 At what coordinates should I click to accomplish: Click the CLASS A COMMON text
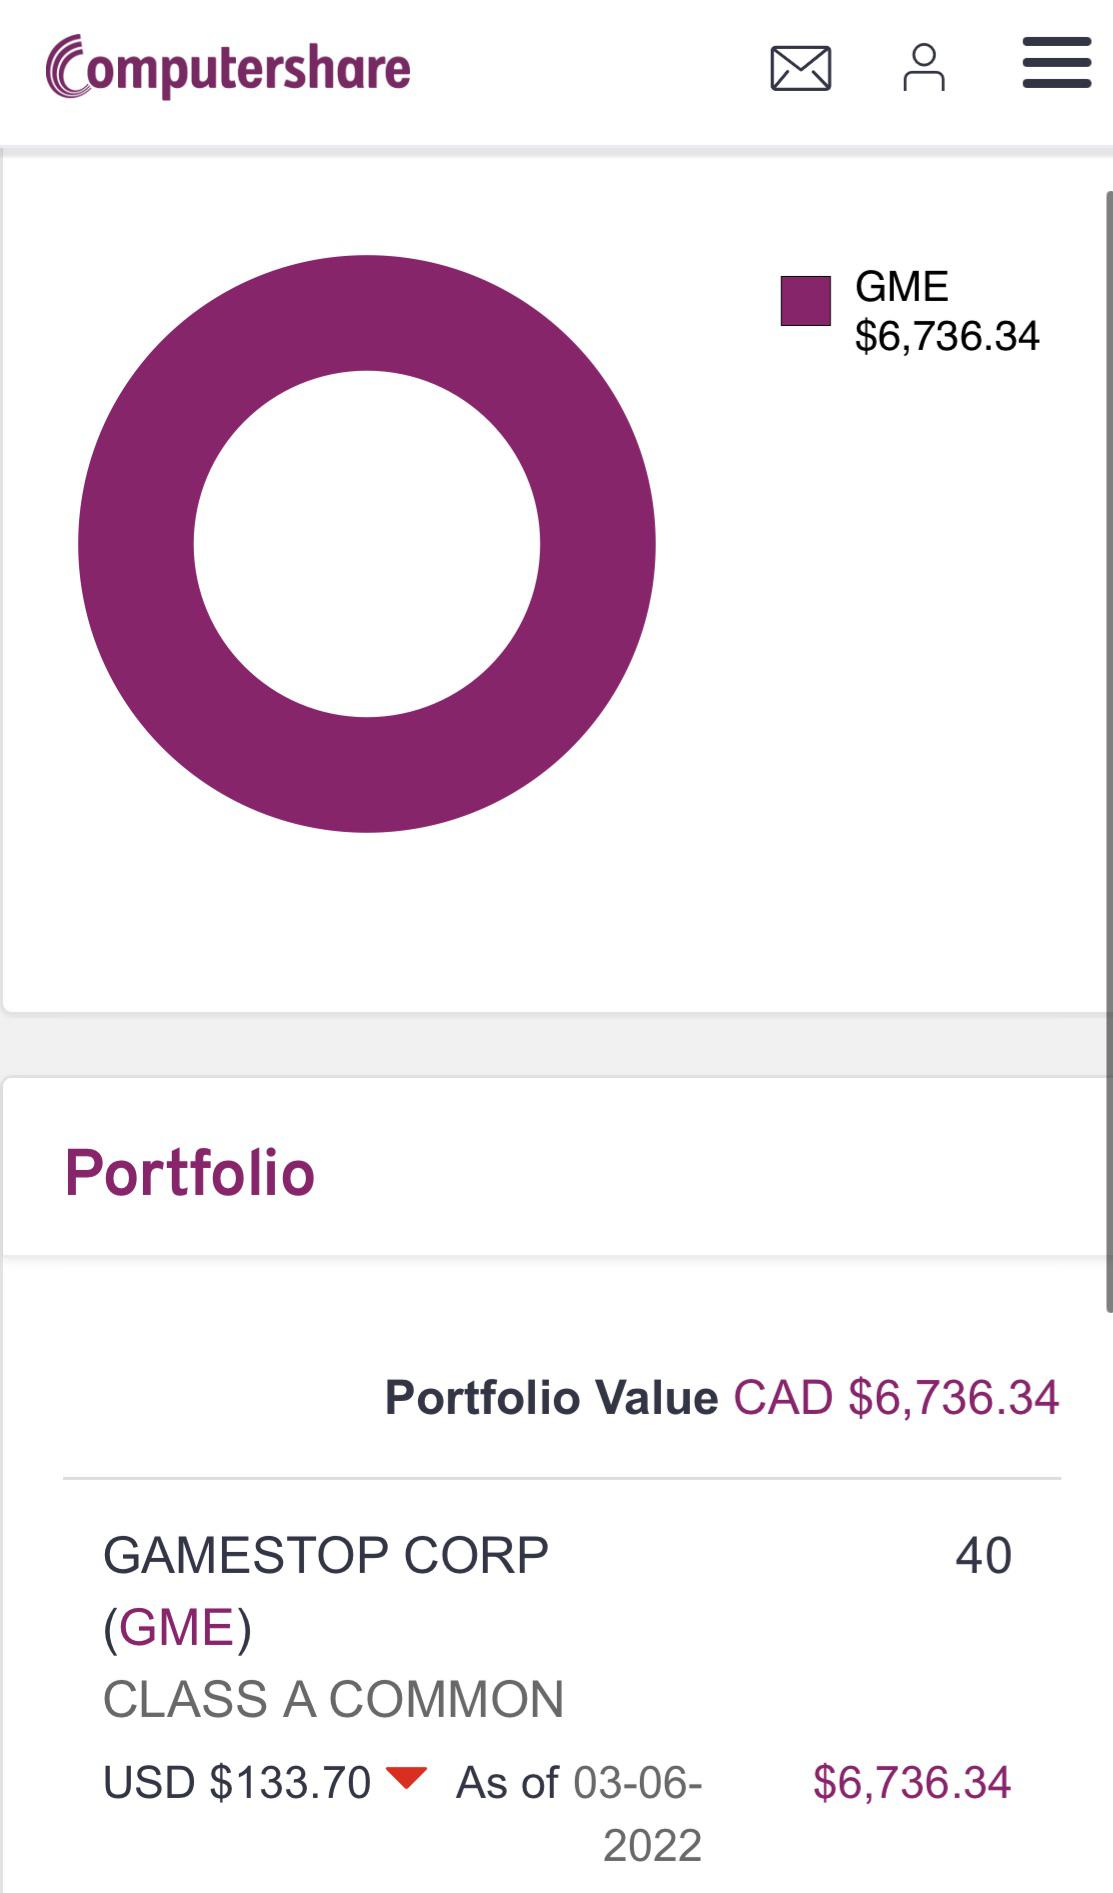tap(333, 1699)
